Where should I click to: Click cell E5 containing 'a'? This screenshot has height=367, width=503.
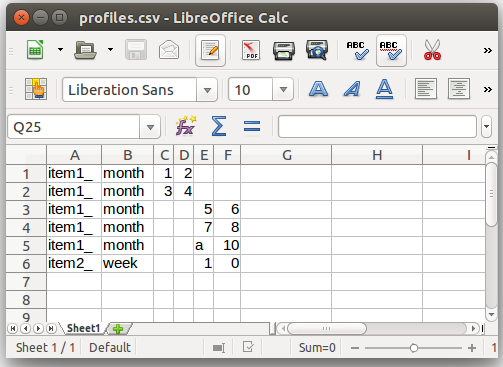coord(204,246)
